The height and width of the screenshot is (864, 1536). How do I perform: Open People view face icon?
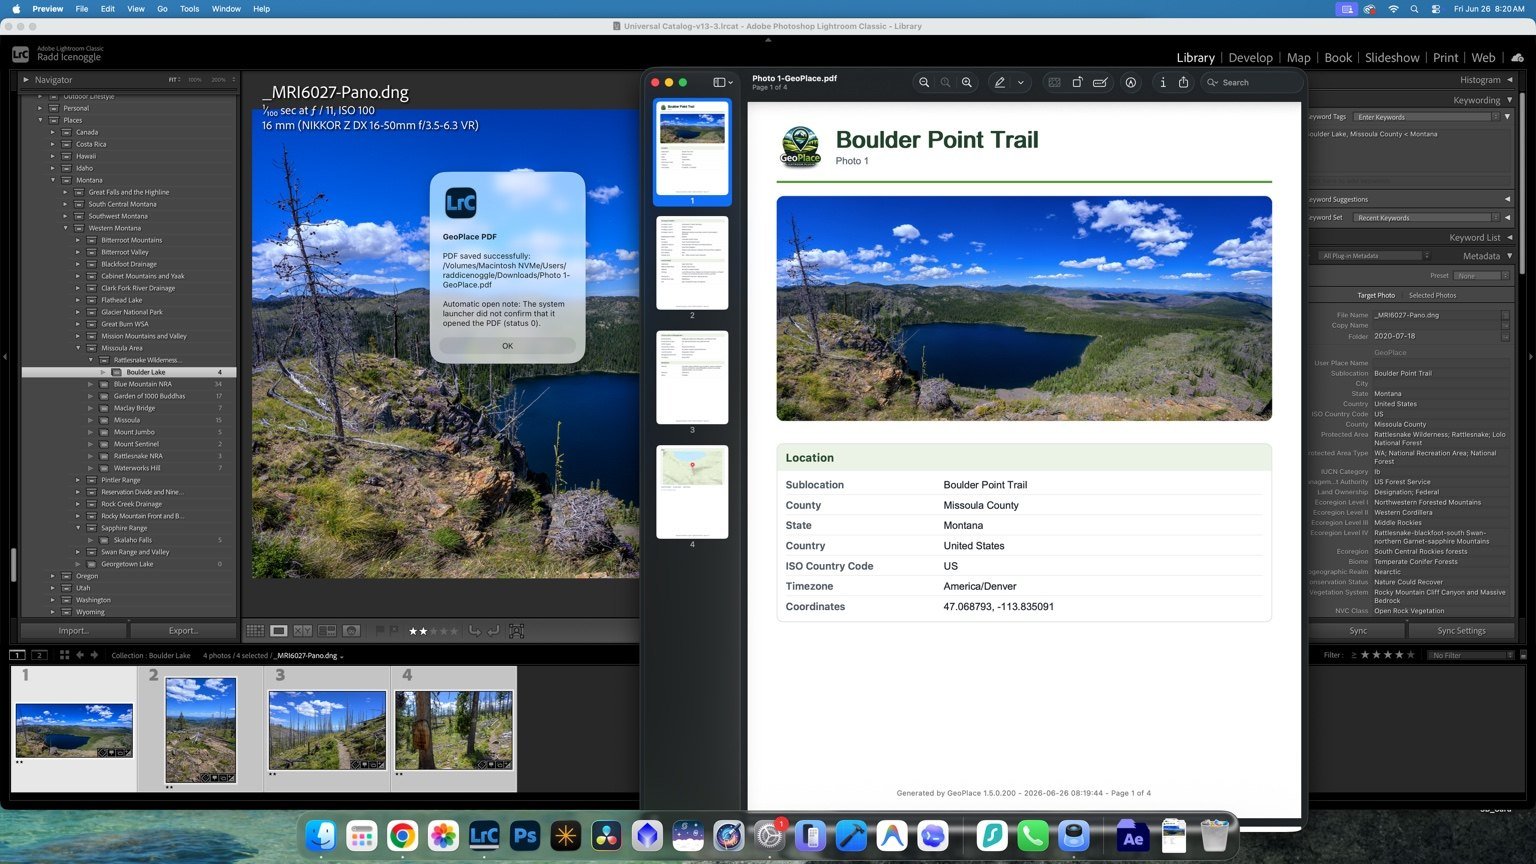point(351,631)
